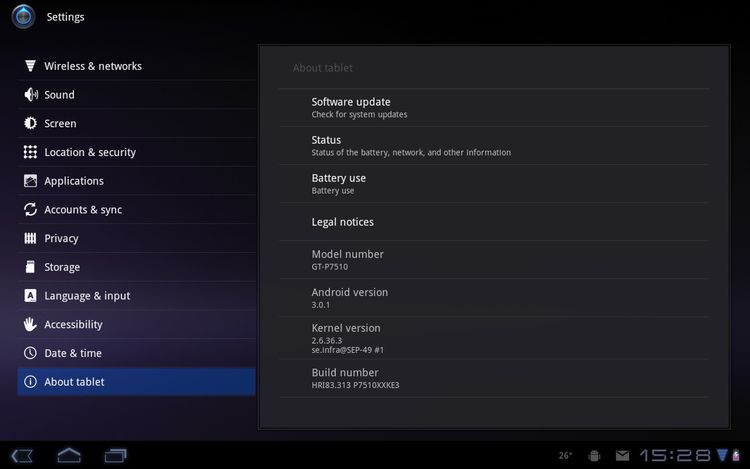Tap the mail notification icon
Image resolution: width=750 pixels, height=469 pixels.
622,456
